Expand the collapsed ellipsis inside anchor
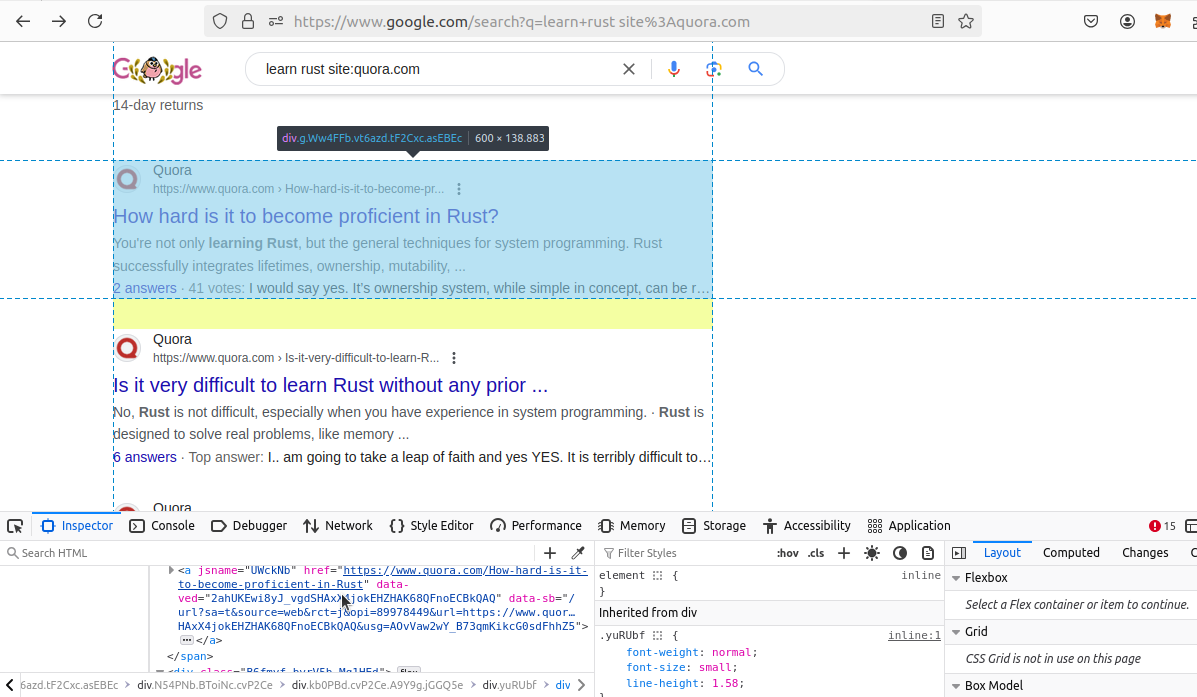The height and width of the screenshot is (697, 1197). click(186, 641)
